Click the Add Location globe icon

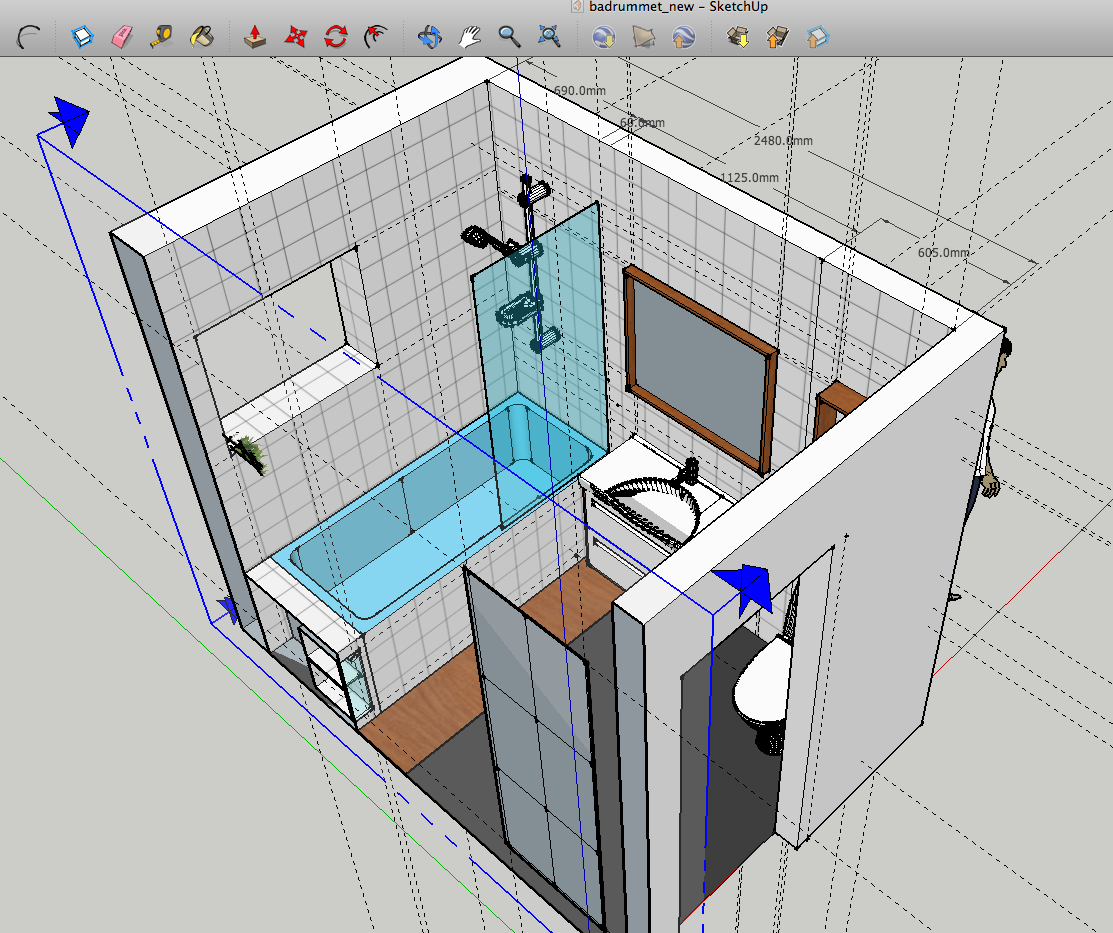click(603, 37)
